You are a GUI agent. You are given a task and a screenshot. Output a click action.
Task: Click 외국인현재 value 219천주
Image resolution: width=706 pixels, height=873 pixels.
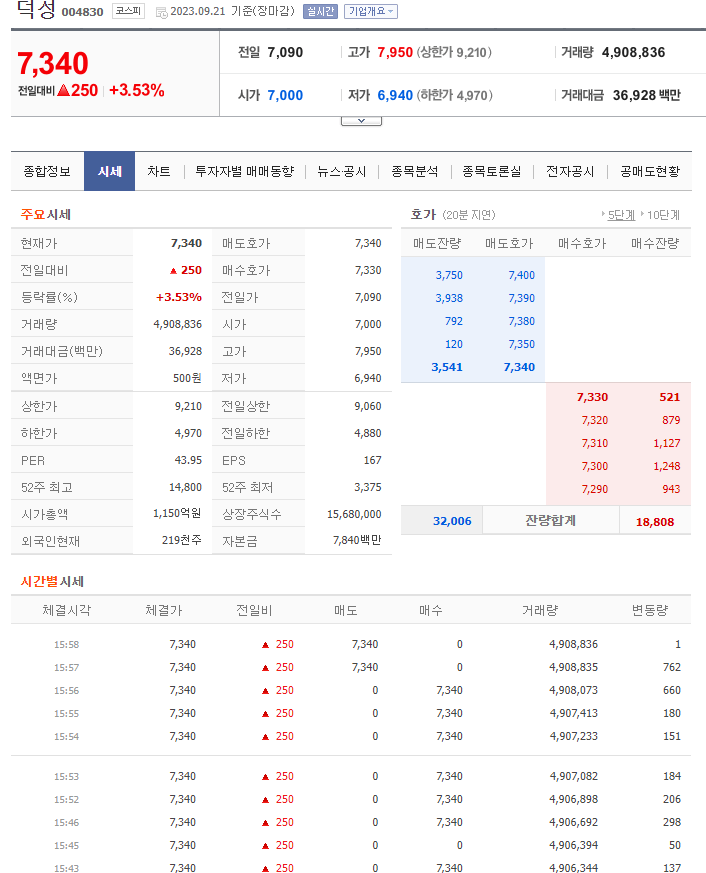coord(182,540)
